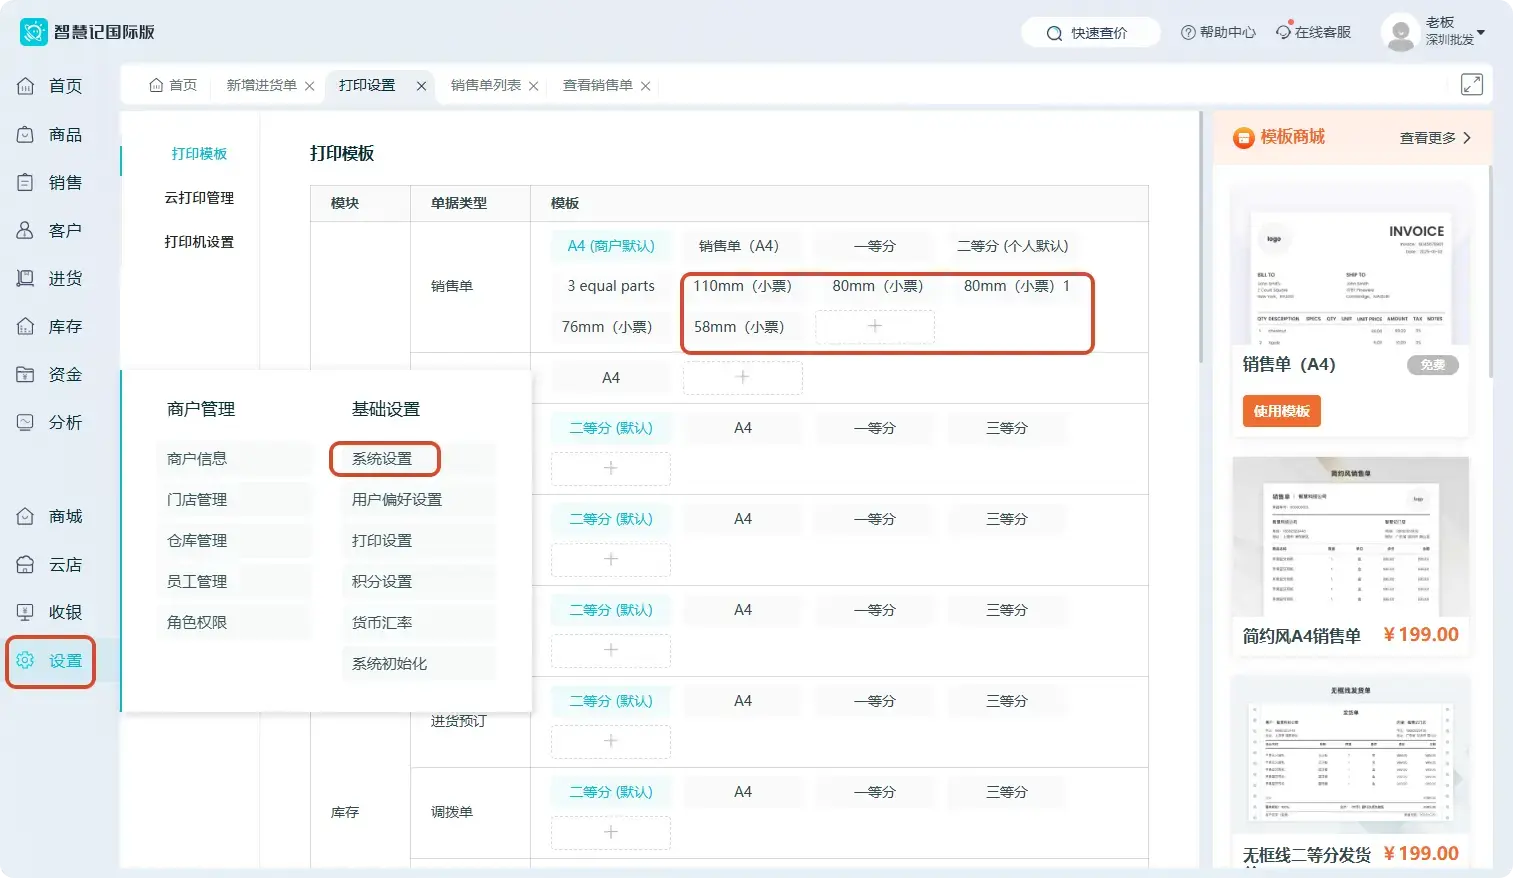
Task: Switch to the 销售单列表 tab
Action: [x=486, y=85]
